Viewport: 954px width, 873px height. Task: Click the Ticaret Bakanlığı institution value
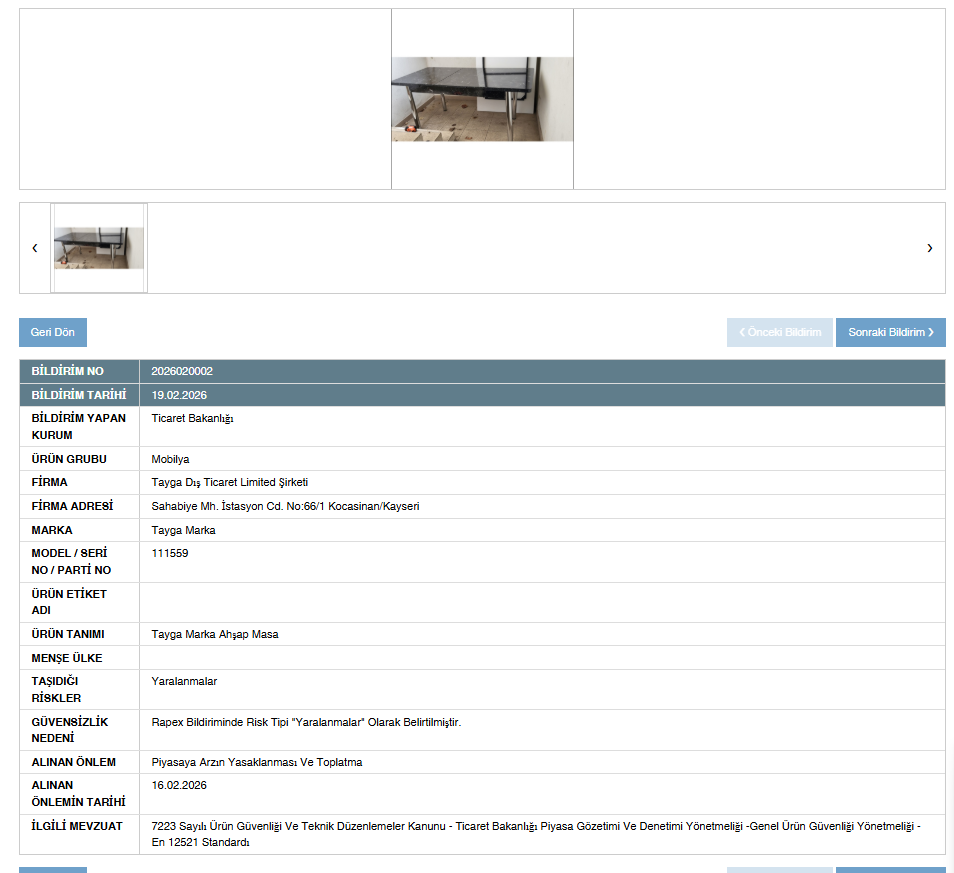click(192, 418)
